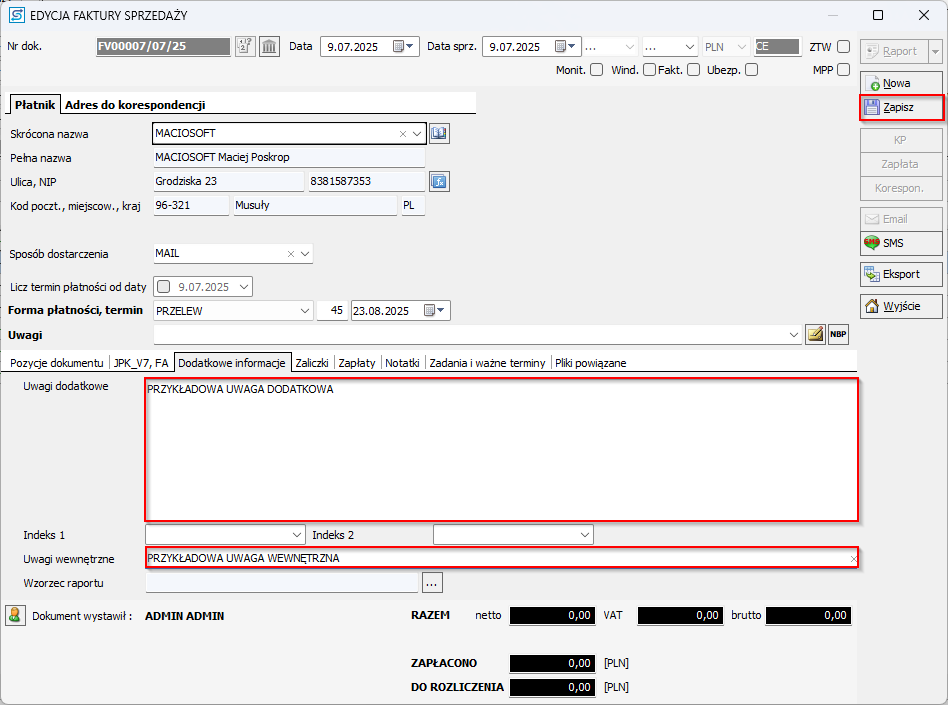
Task: Enable the ZTW checkbox
Action: [x=843, y=47]
